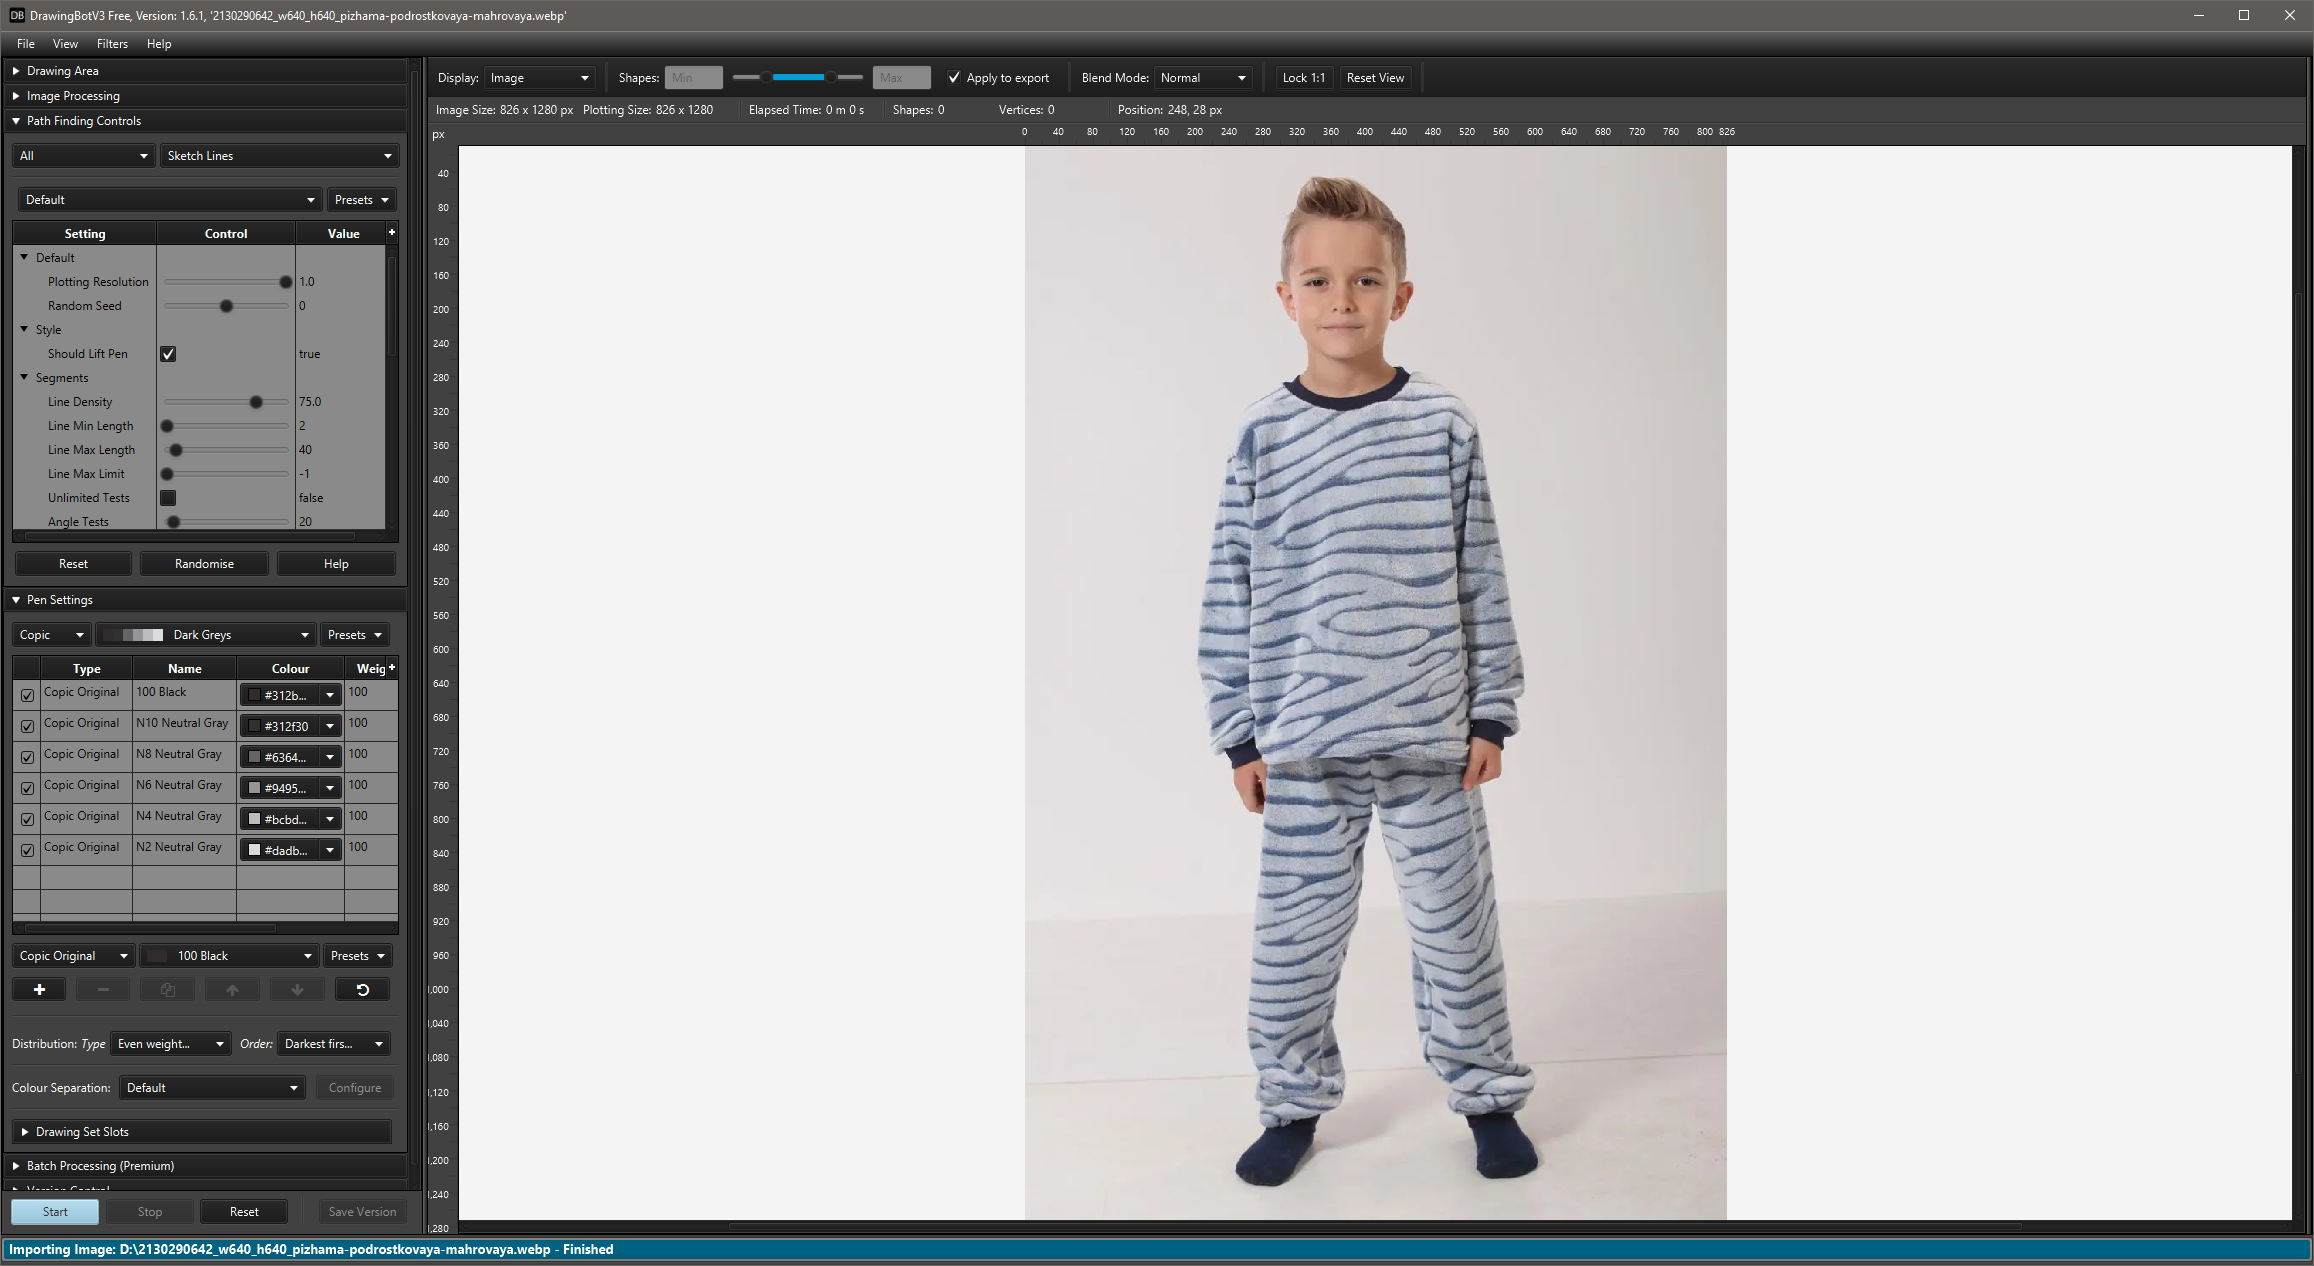The width and height of the screenshot is (2314, 1266).
Task: Uncheck the 100 Black pen row
Action: coord(27,695)
